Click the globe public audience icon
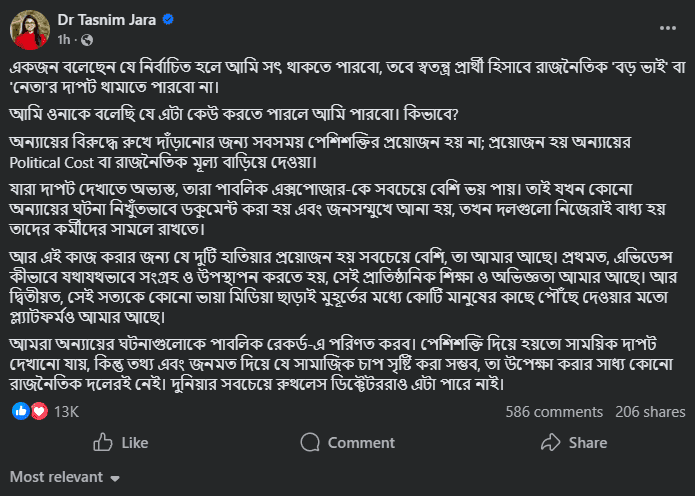Viewport: 695px width, 496px height. 86,39
